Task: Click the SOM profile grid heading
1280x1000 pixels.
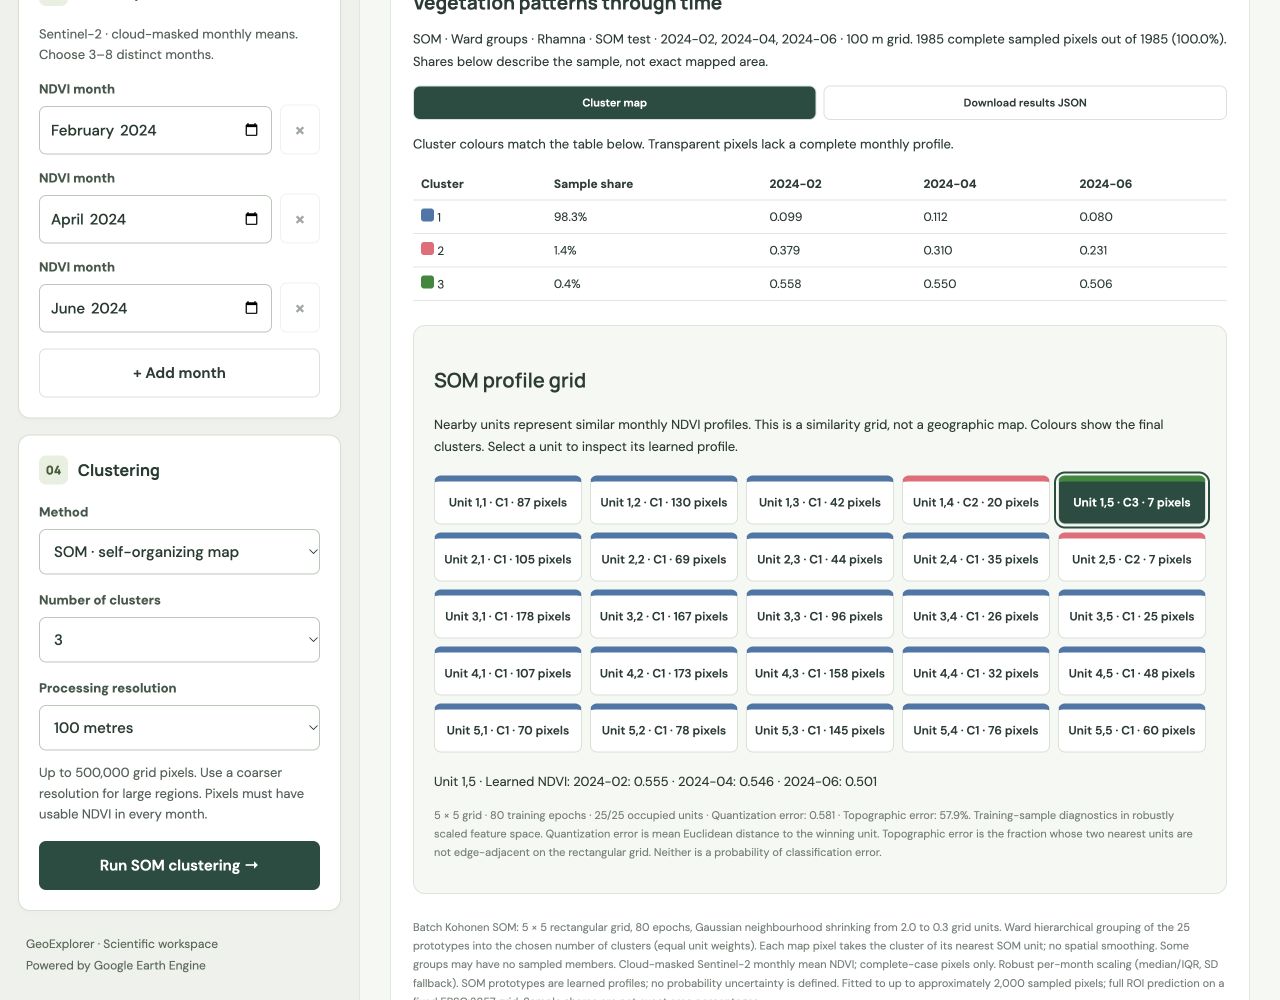Action: coord(510,381)
